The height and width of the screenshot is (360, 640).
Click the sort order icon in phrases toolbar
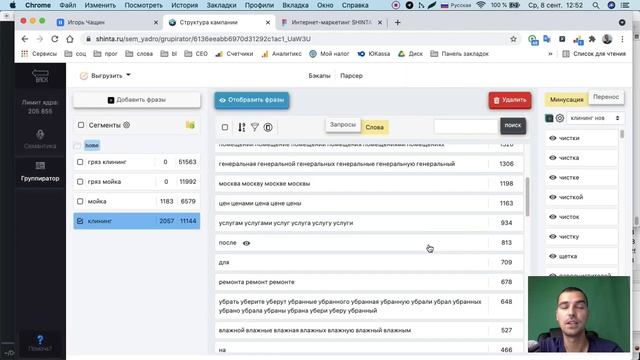[242, 127]
